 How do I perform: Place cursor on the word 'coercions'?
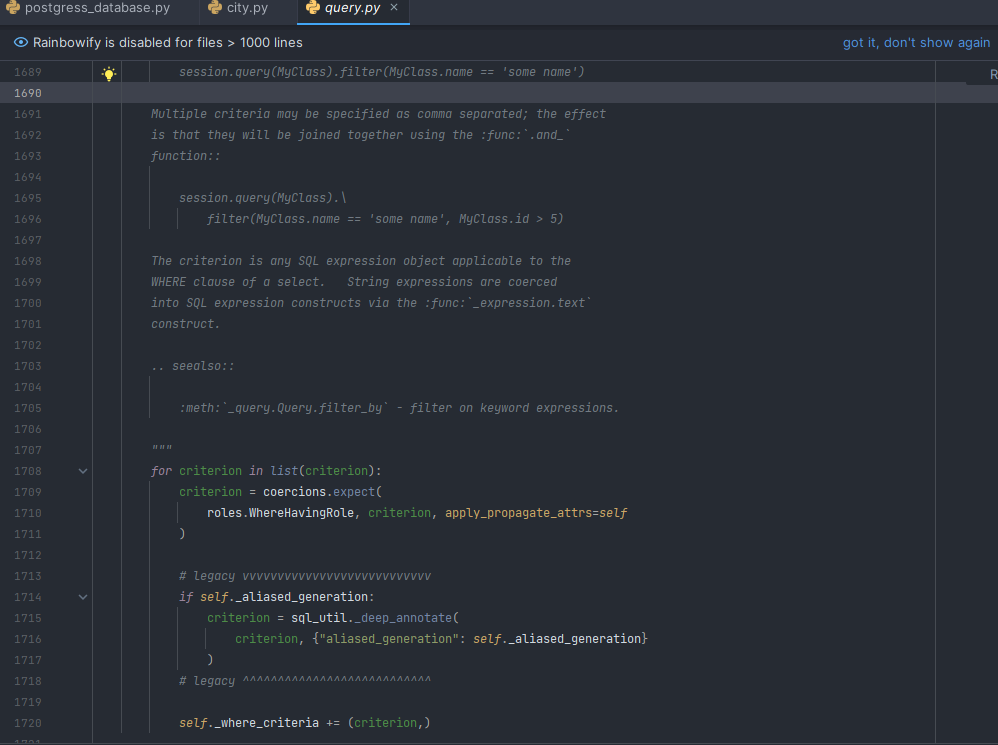click(291, 491)
